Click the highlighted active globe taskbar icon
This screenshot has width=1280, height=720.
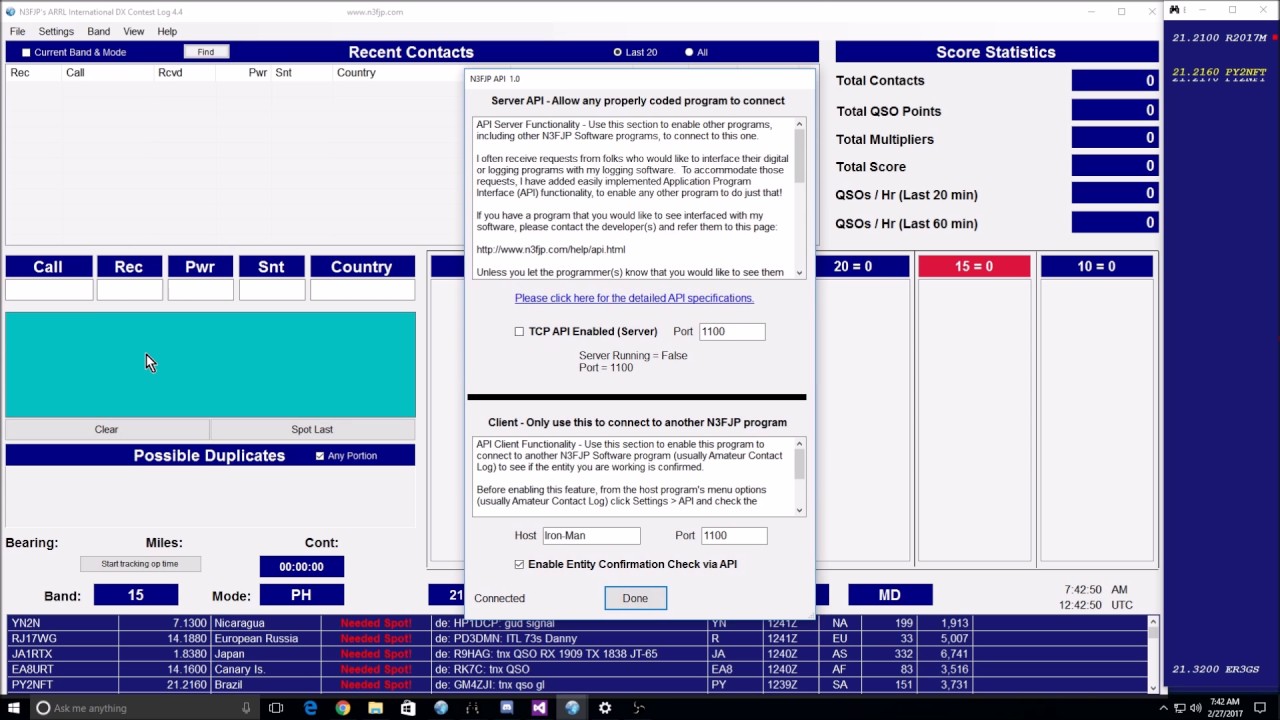572,708
